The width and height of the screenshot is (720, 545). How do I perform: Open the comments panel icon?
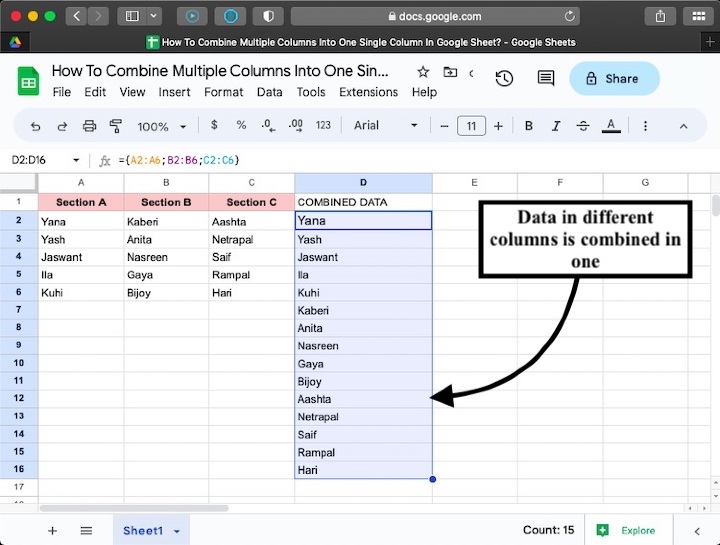click(x=545, y=79)
